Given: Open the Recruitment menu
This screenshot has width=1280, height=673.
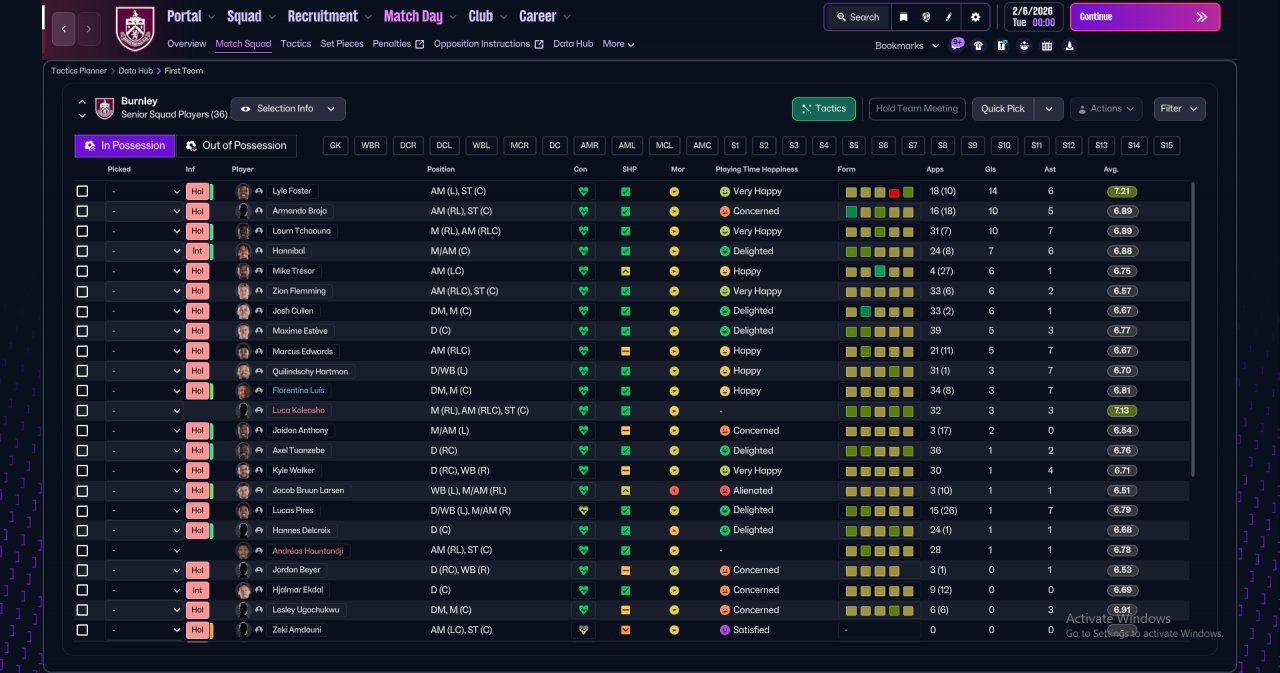Looking at the screenshot, I should [x=329, y=16].
